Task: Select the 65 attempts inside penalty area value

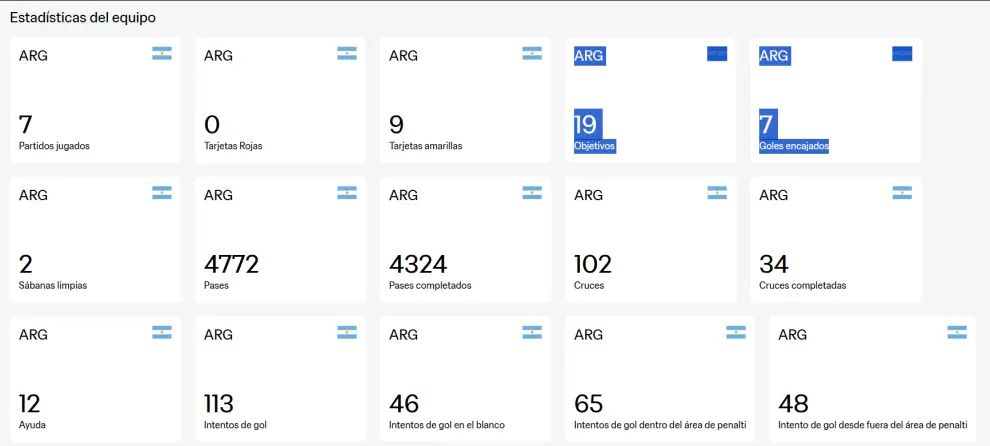Action: tap(588, 404)
